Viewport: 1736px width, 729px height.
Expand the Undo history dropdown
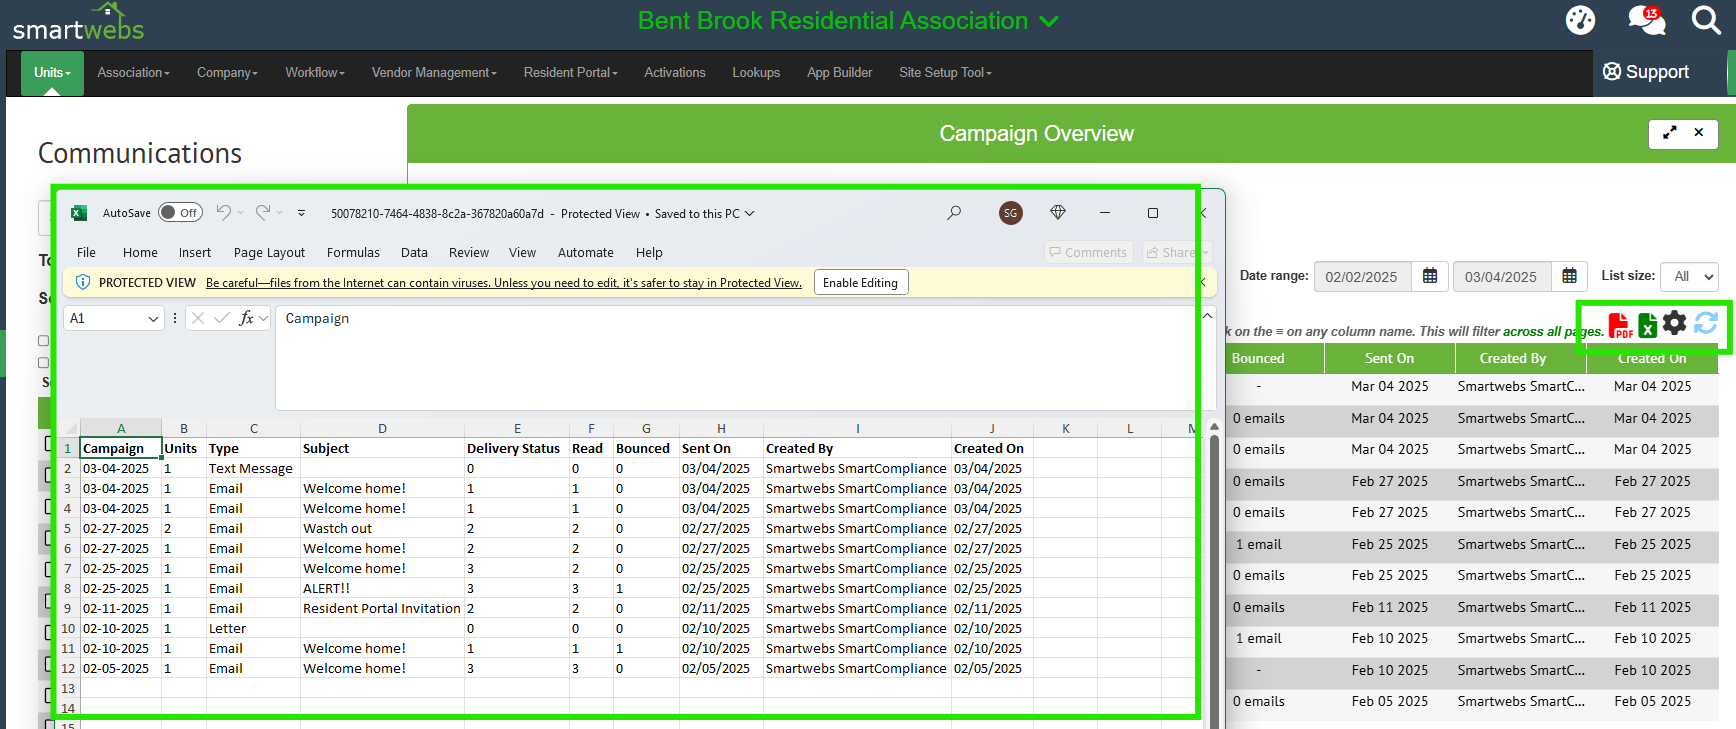[x=241, y=212]
